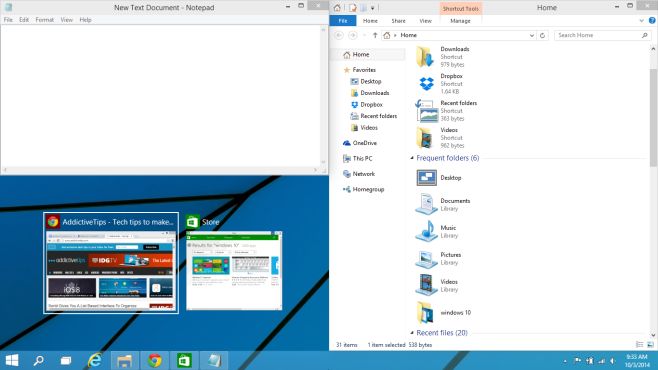Switch to large thumbnails view in status bar
Image resolution: width=658 pixels, height=370 pixels.
point(650,344)
